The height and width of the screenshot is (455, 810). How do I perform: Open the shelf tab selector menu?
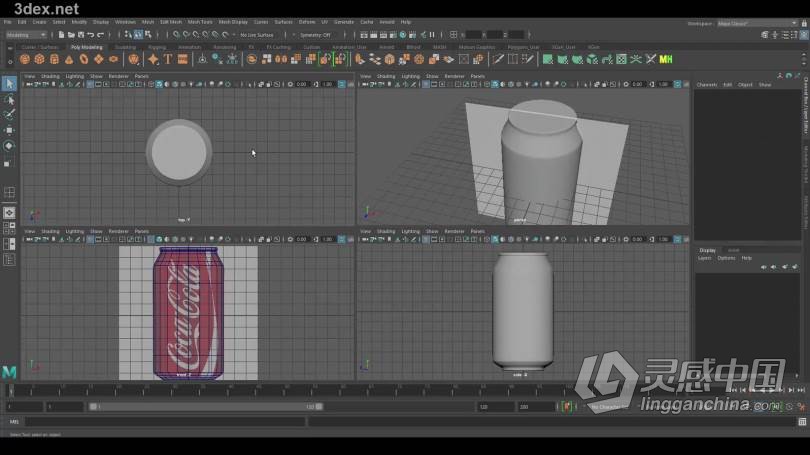pos(9,48)
